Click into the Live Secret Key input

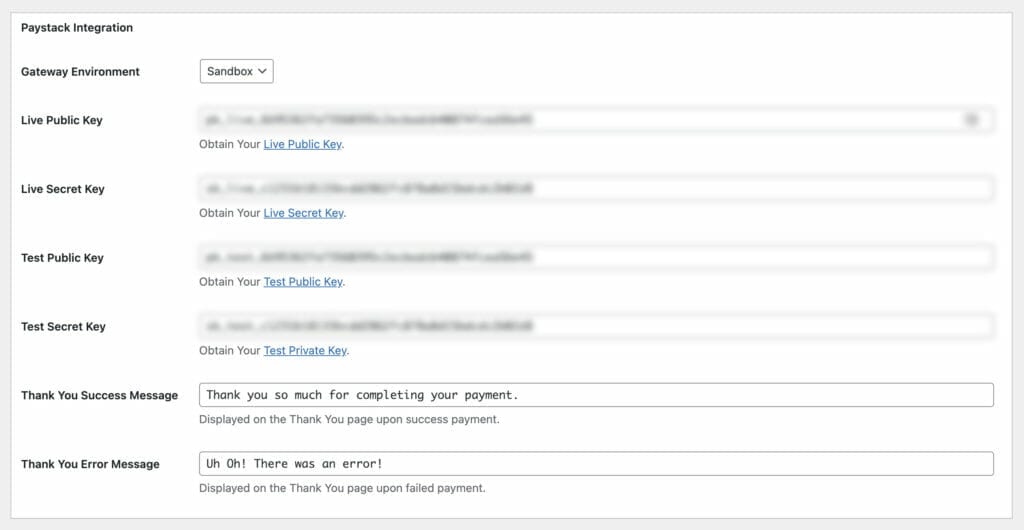596,189
